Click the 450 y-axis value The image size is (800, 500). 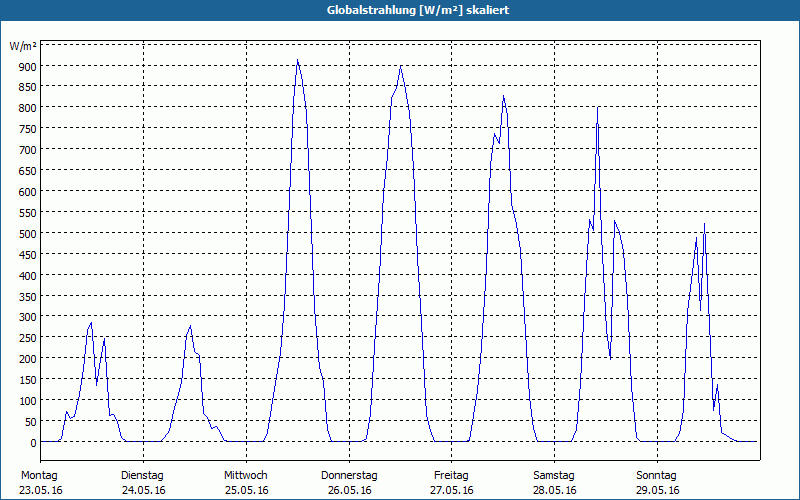pos(28,255)
